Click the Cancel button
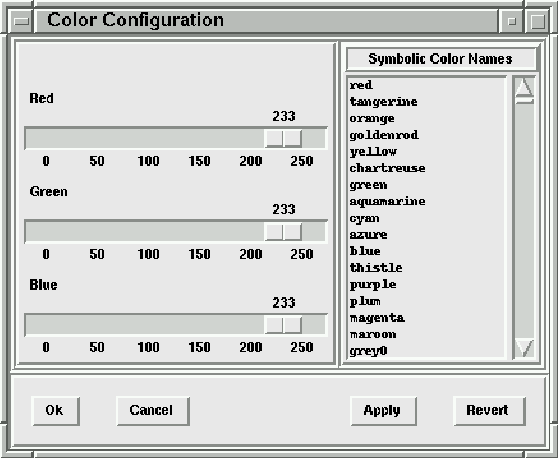This screenshot has height=458, width=558. (152, 411)
